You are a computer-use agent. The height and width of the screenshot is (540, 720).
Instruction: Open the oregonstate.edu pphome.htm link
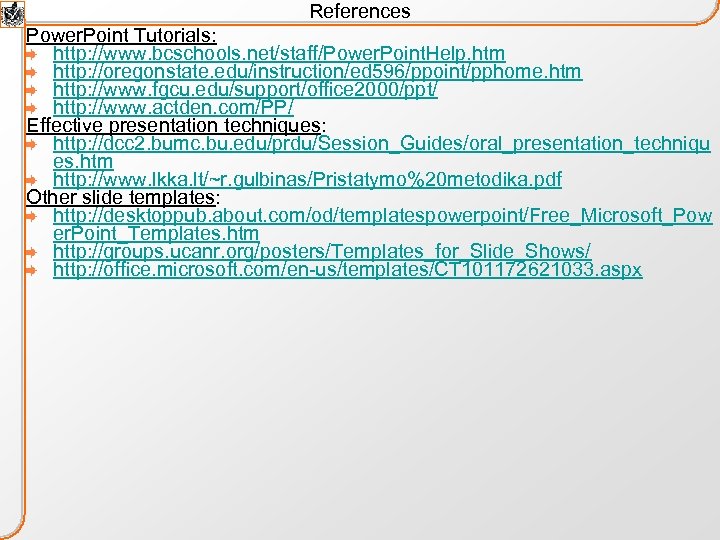tap(318, 72)
